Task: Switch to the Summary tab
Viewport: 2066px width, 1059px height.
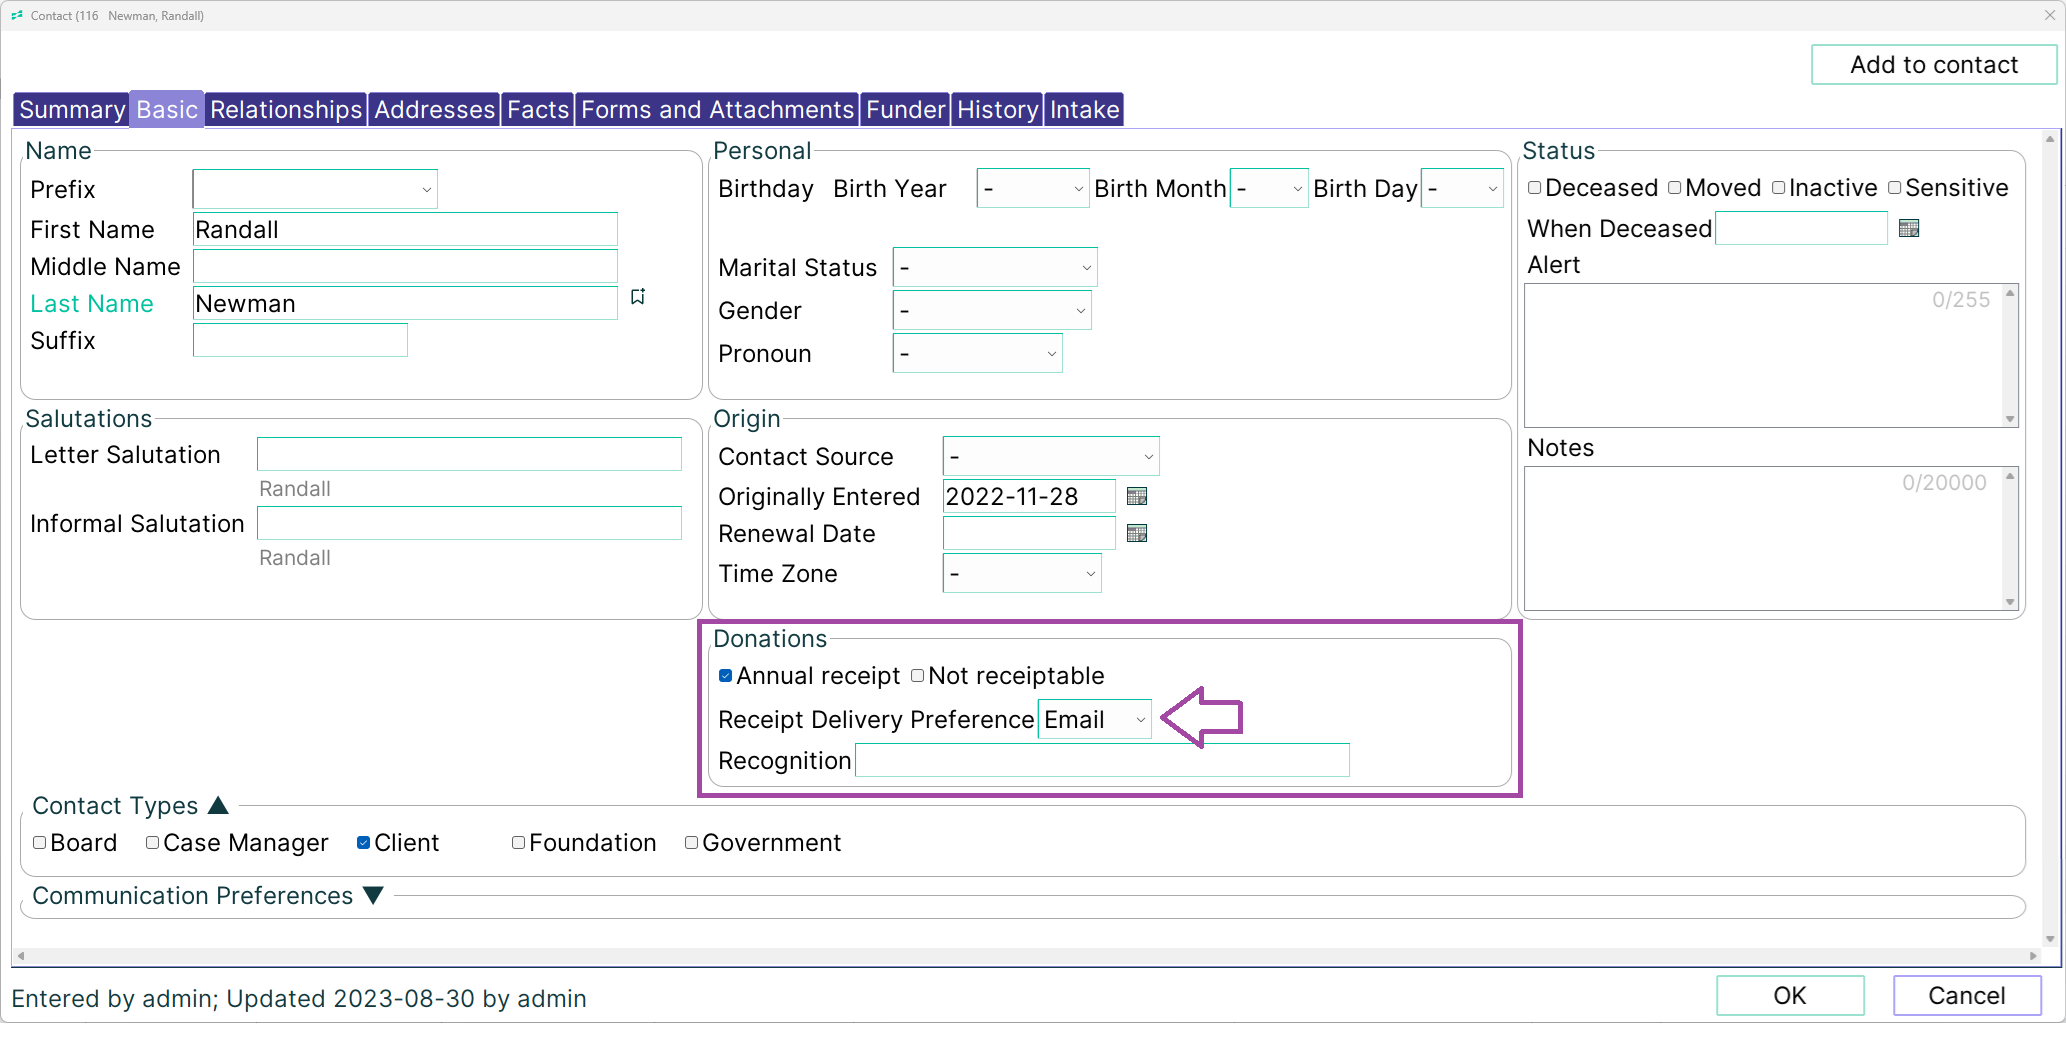Action: (x=72, y=109)
